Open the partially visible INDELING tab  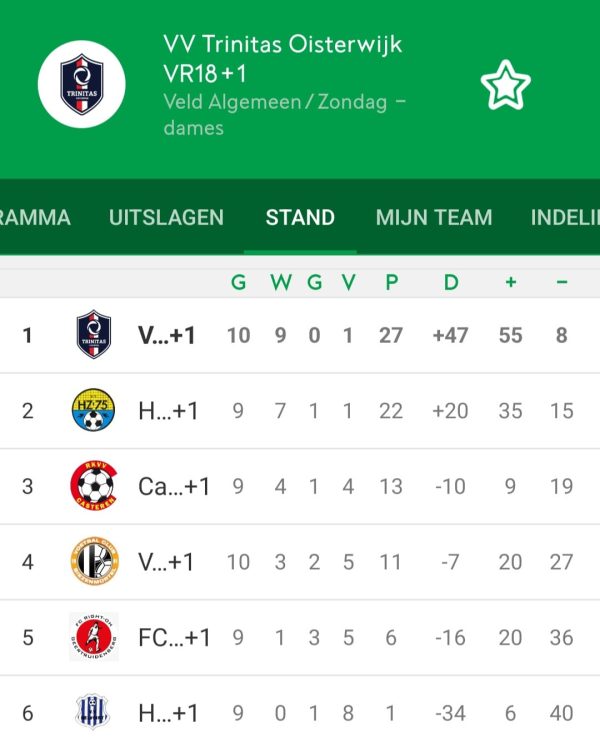click(565, 218)
